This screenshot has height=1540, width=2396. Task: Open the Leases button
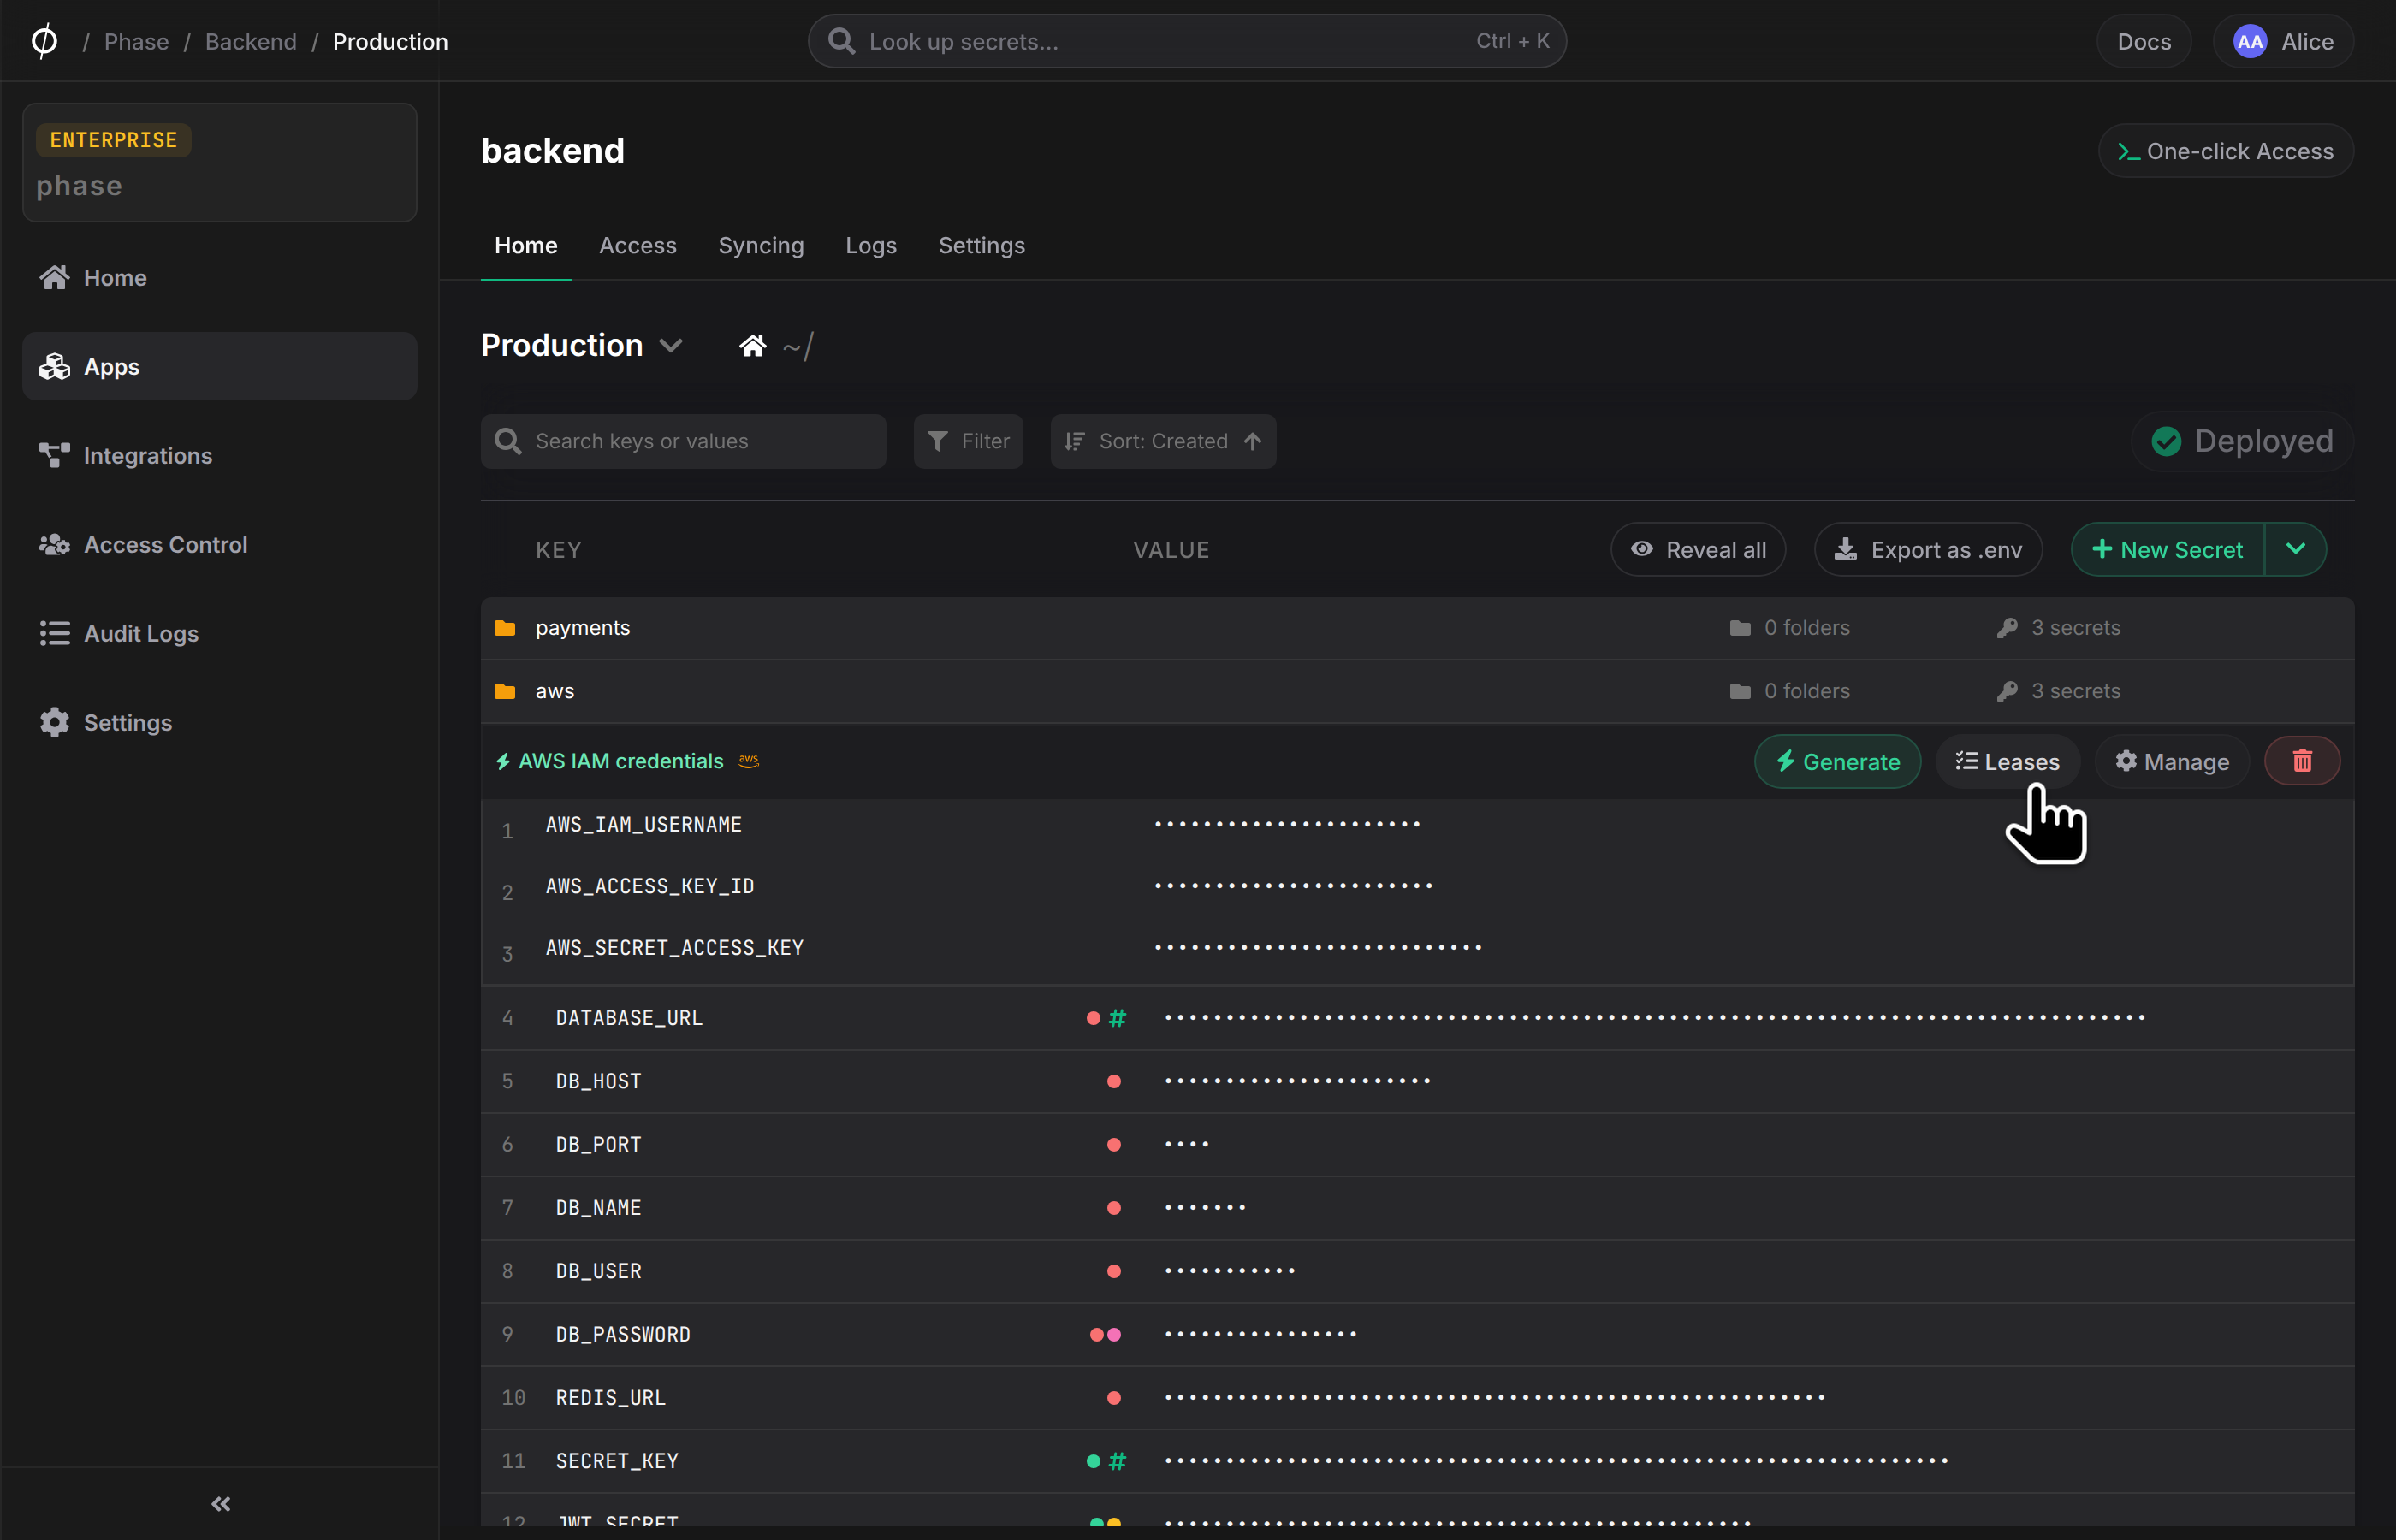pyautogui.click(x=2008, y=761)
